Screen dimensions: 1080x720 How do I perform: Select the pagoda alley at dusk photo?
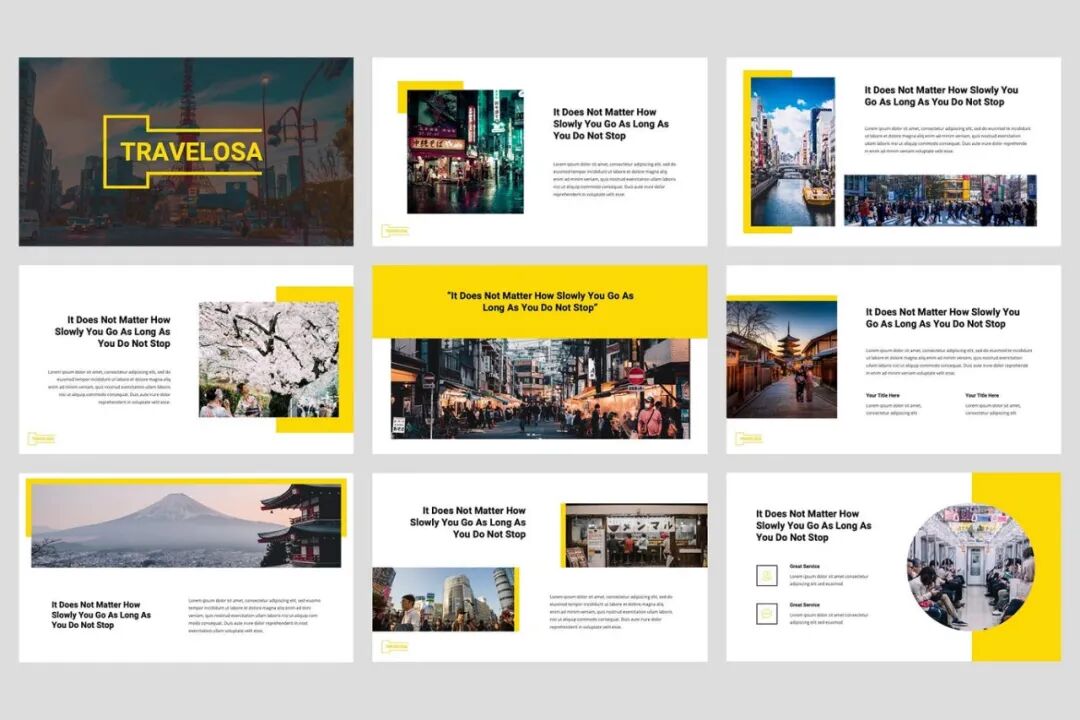782,359
